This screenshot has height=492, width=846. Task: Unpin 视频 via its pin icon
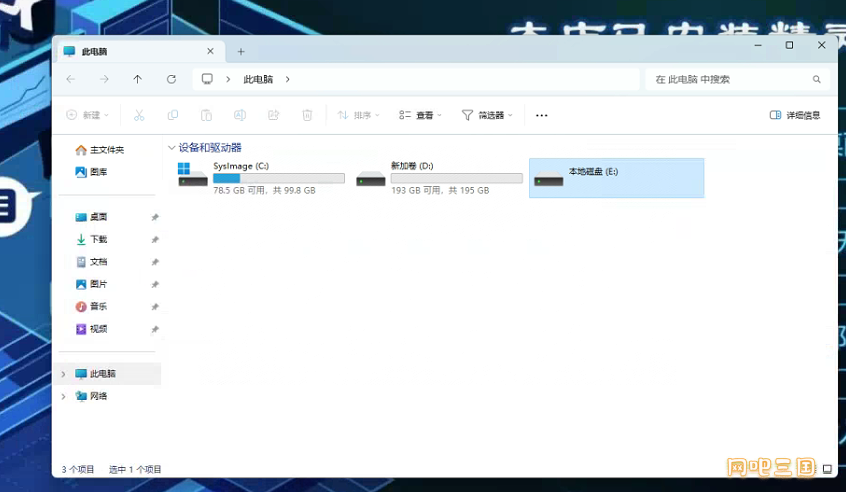tap(155, 329)
